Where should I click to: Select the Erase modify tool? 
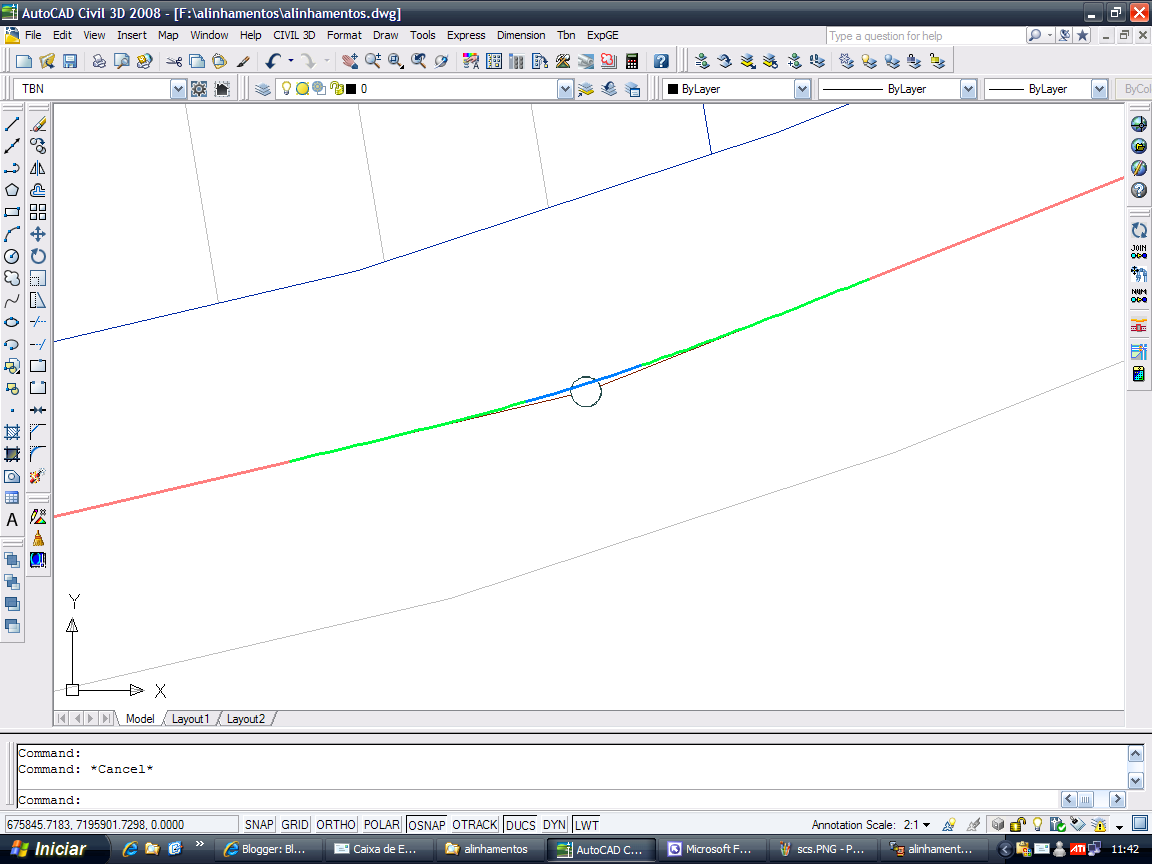point(38,124)
